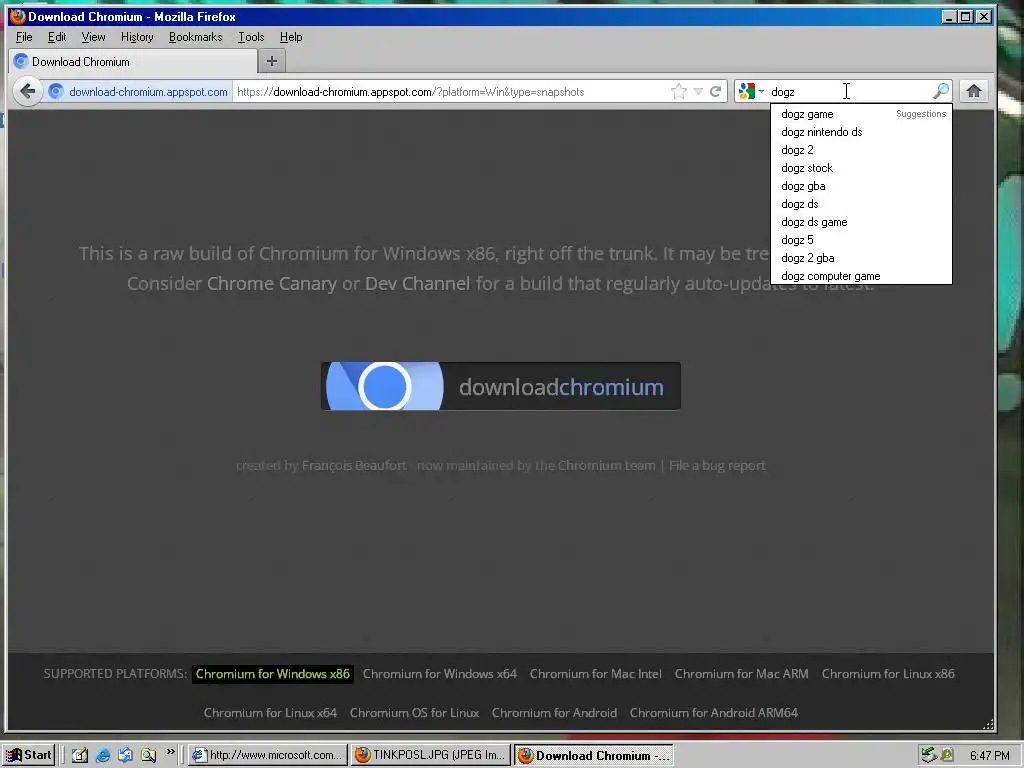This screenshot has width=1024, height=768.
Task: Open the François Beaufort link
Action: pos(354,466)
